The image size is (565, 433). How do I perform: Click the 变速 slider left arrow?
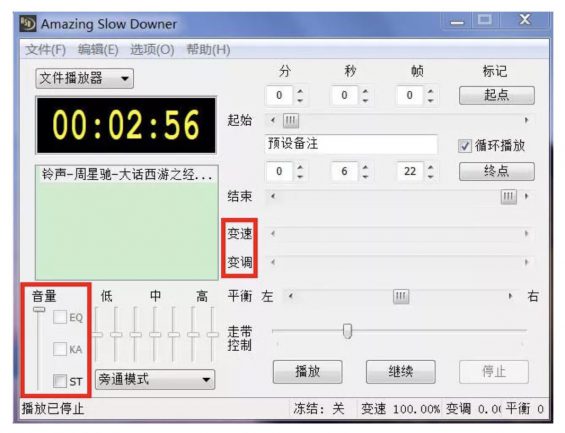click(273, 234)
